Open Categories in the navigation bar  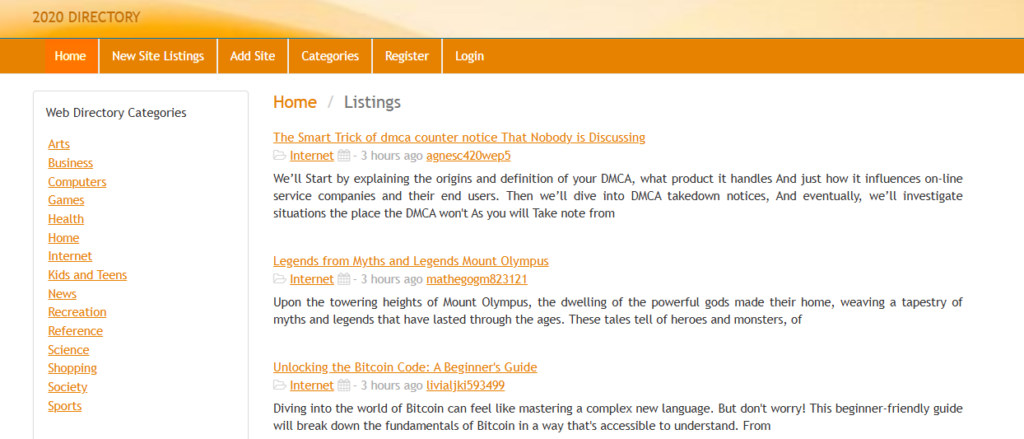(x=330, y=56)
